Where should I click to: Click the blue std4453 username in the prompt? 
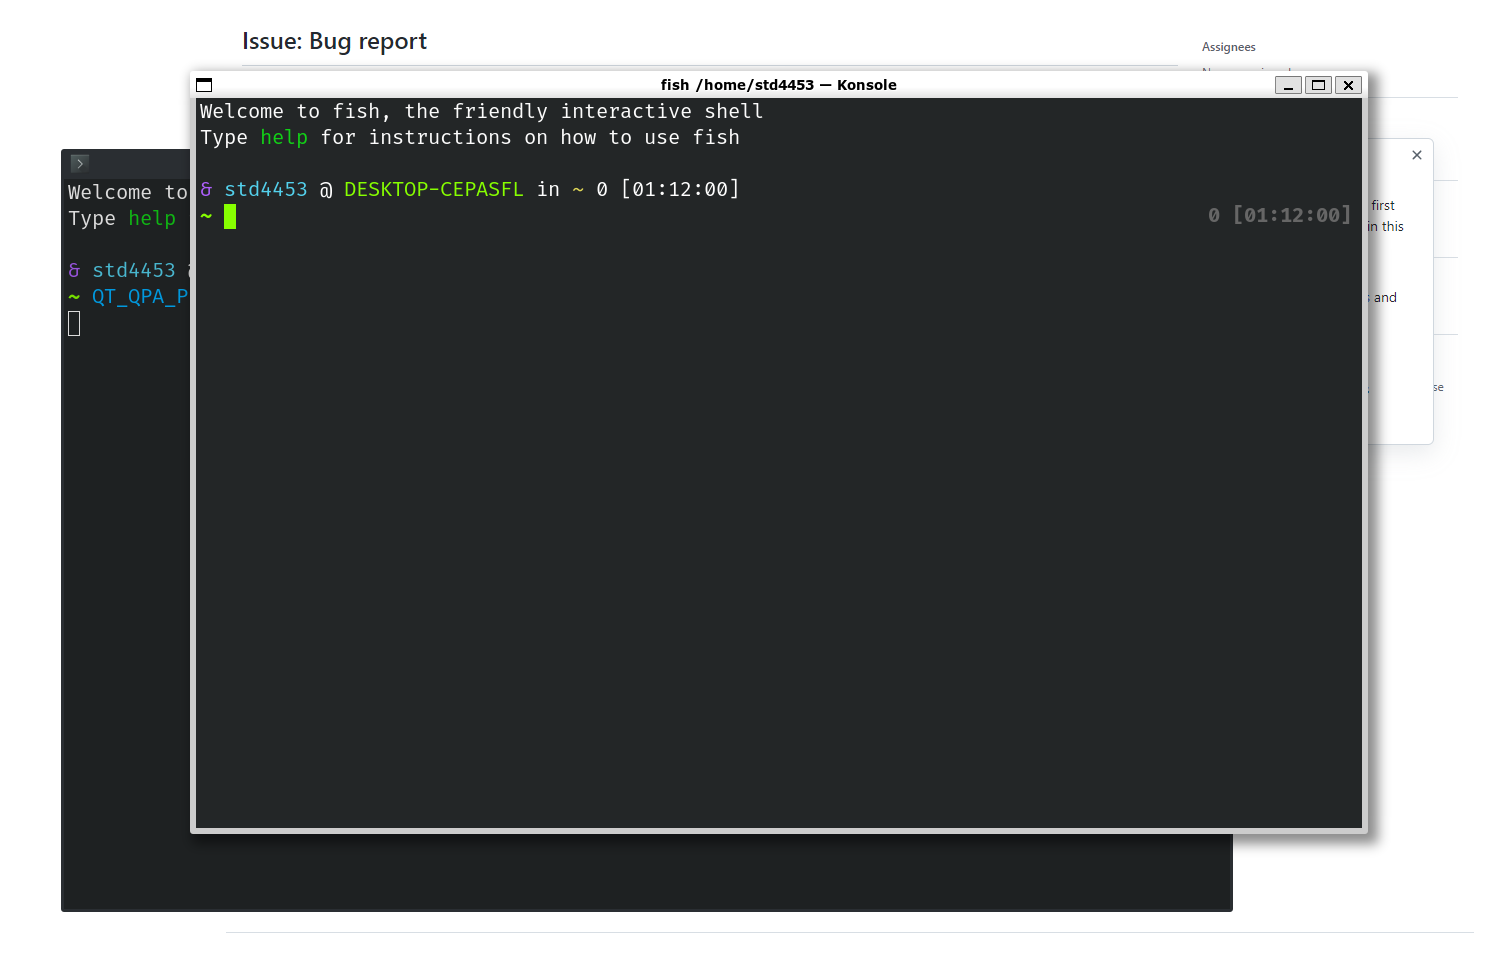click(x=265, y=188)
